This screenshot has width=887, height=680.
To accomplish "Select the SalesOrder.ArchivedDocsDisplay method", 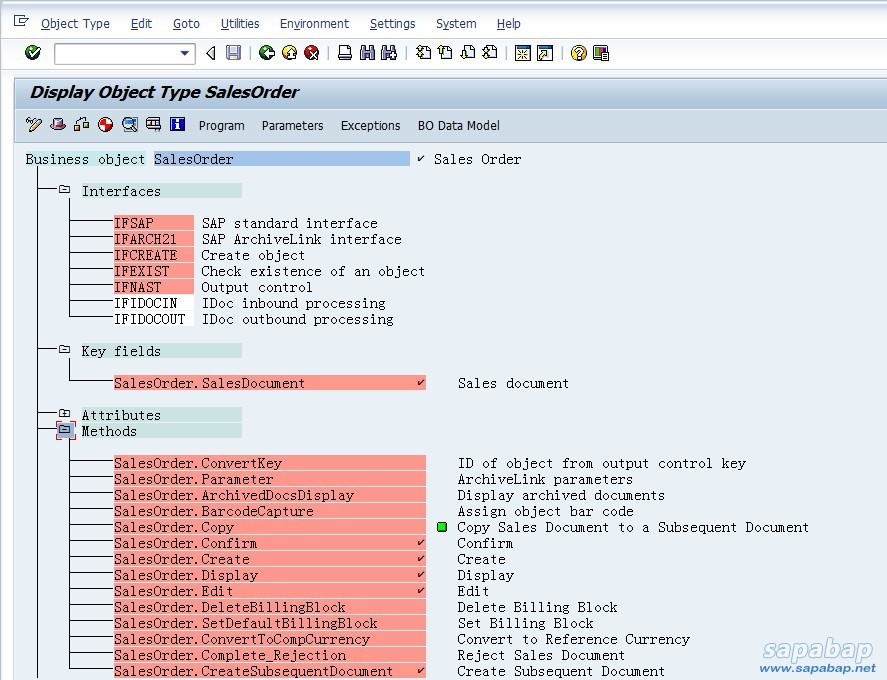I will [x=270, y=495].
